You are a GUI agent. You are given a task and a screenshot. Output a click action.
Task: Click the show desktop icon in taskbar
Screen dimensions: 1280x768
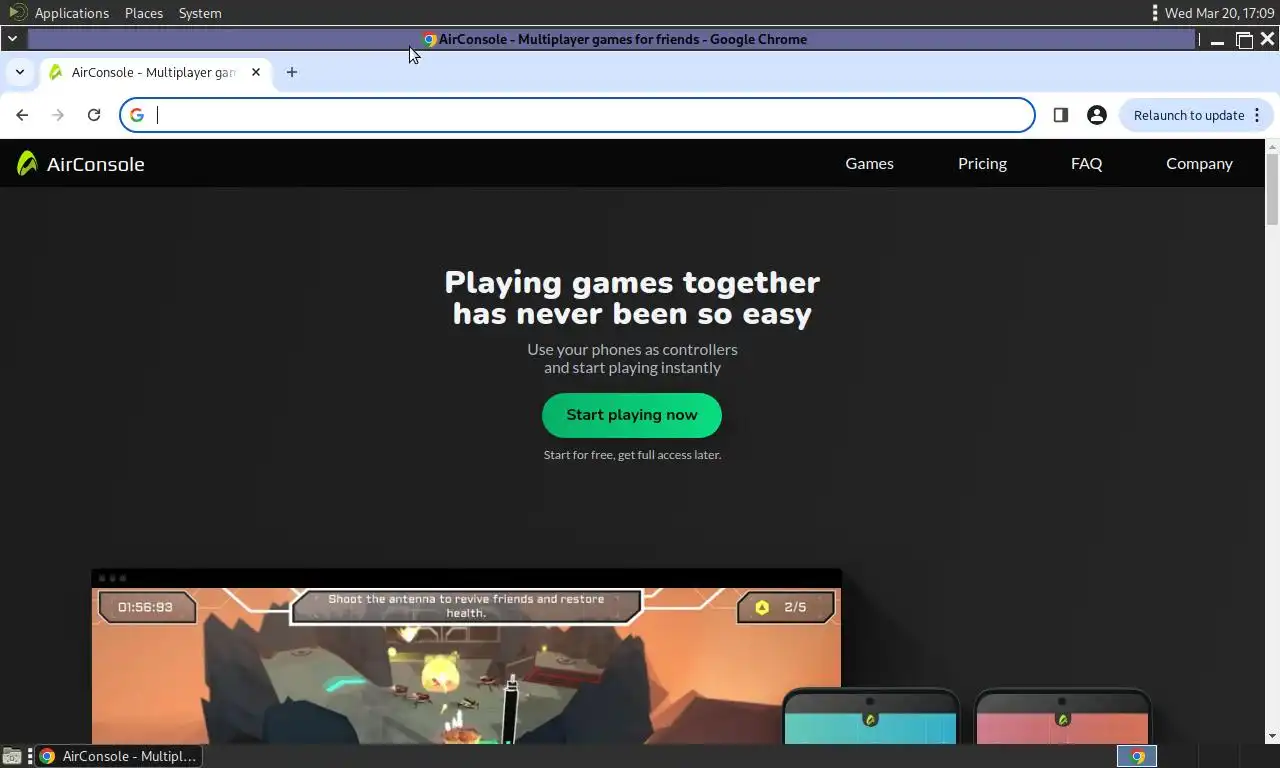[x=12, y=756]
